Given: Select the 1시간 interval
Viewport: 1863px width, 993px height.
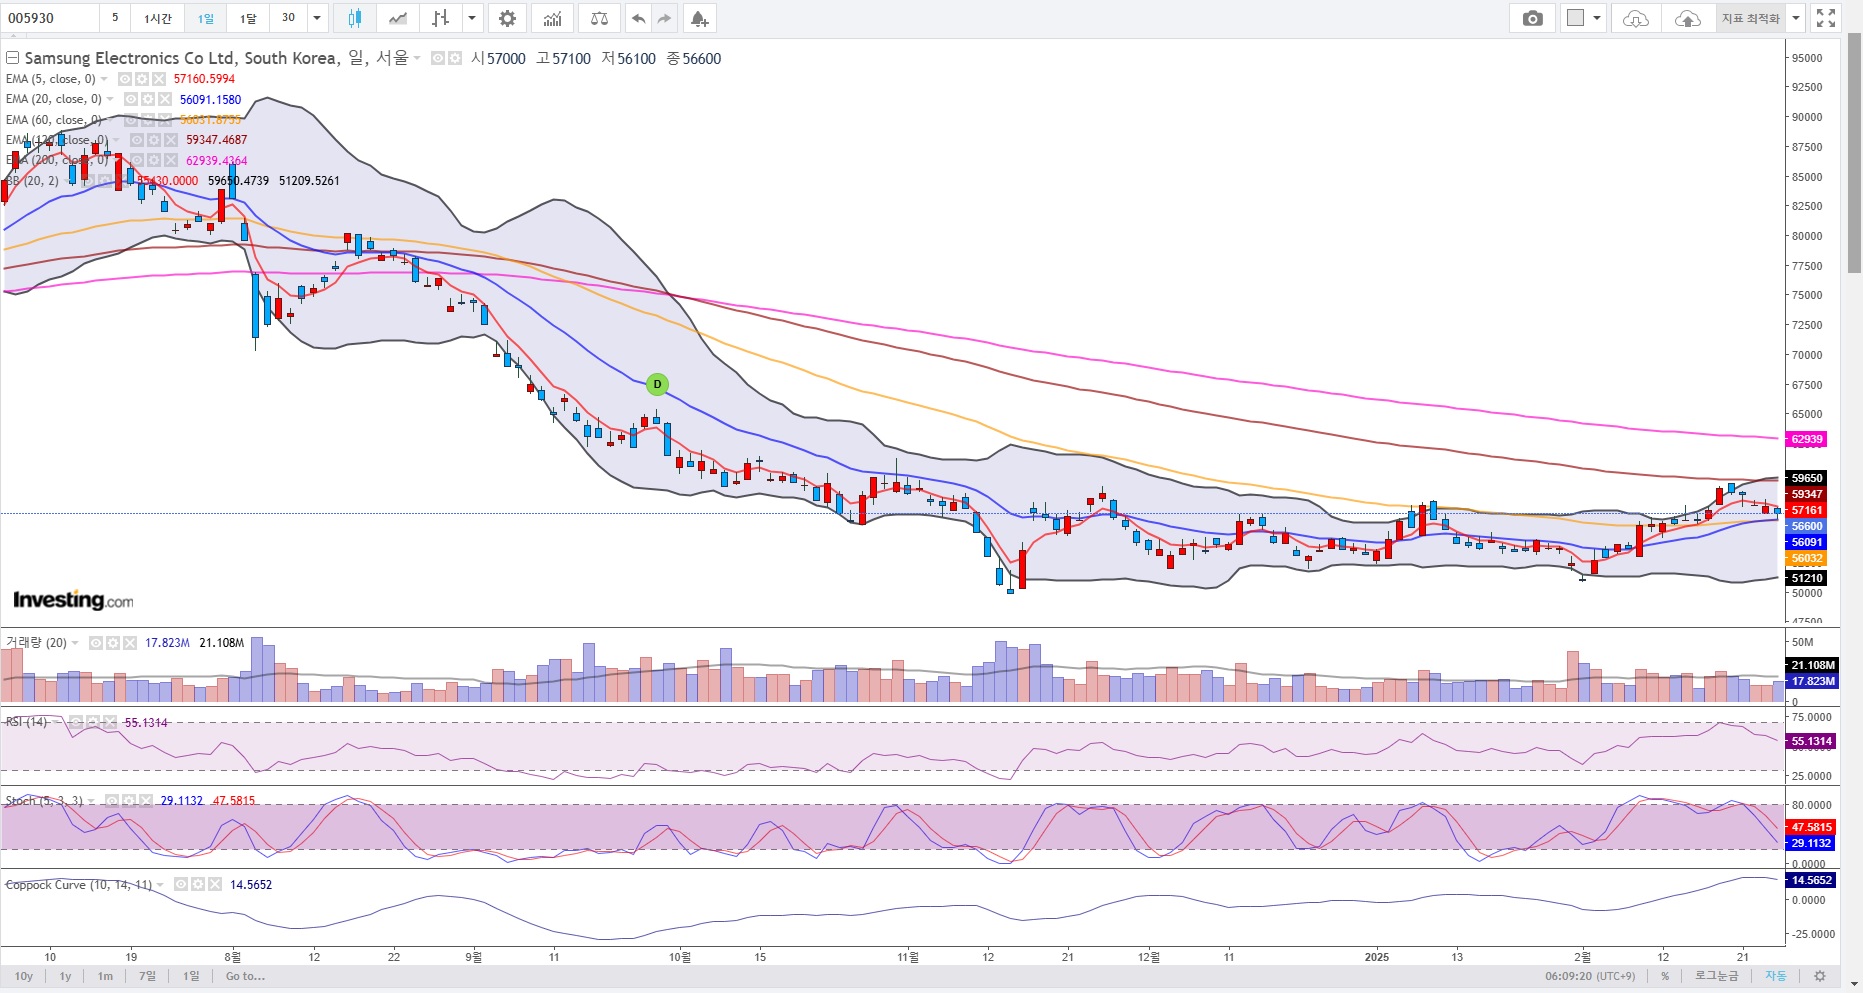Looking at the screenshot, I should click(x=158, y=18).
